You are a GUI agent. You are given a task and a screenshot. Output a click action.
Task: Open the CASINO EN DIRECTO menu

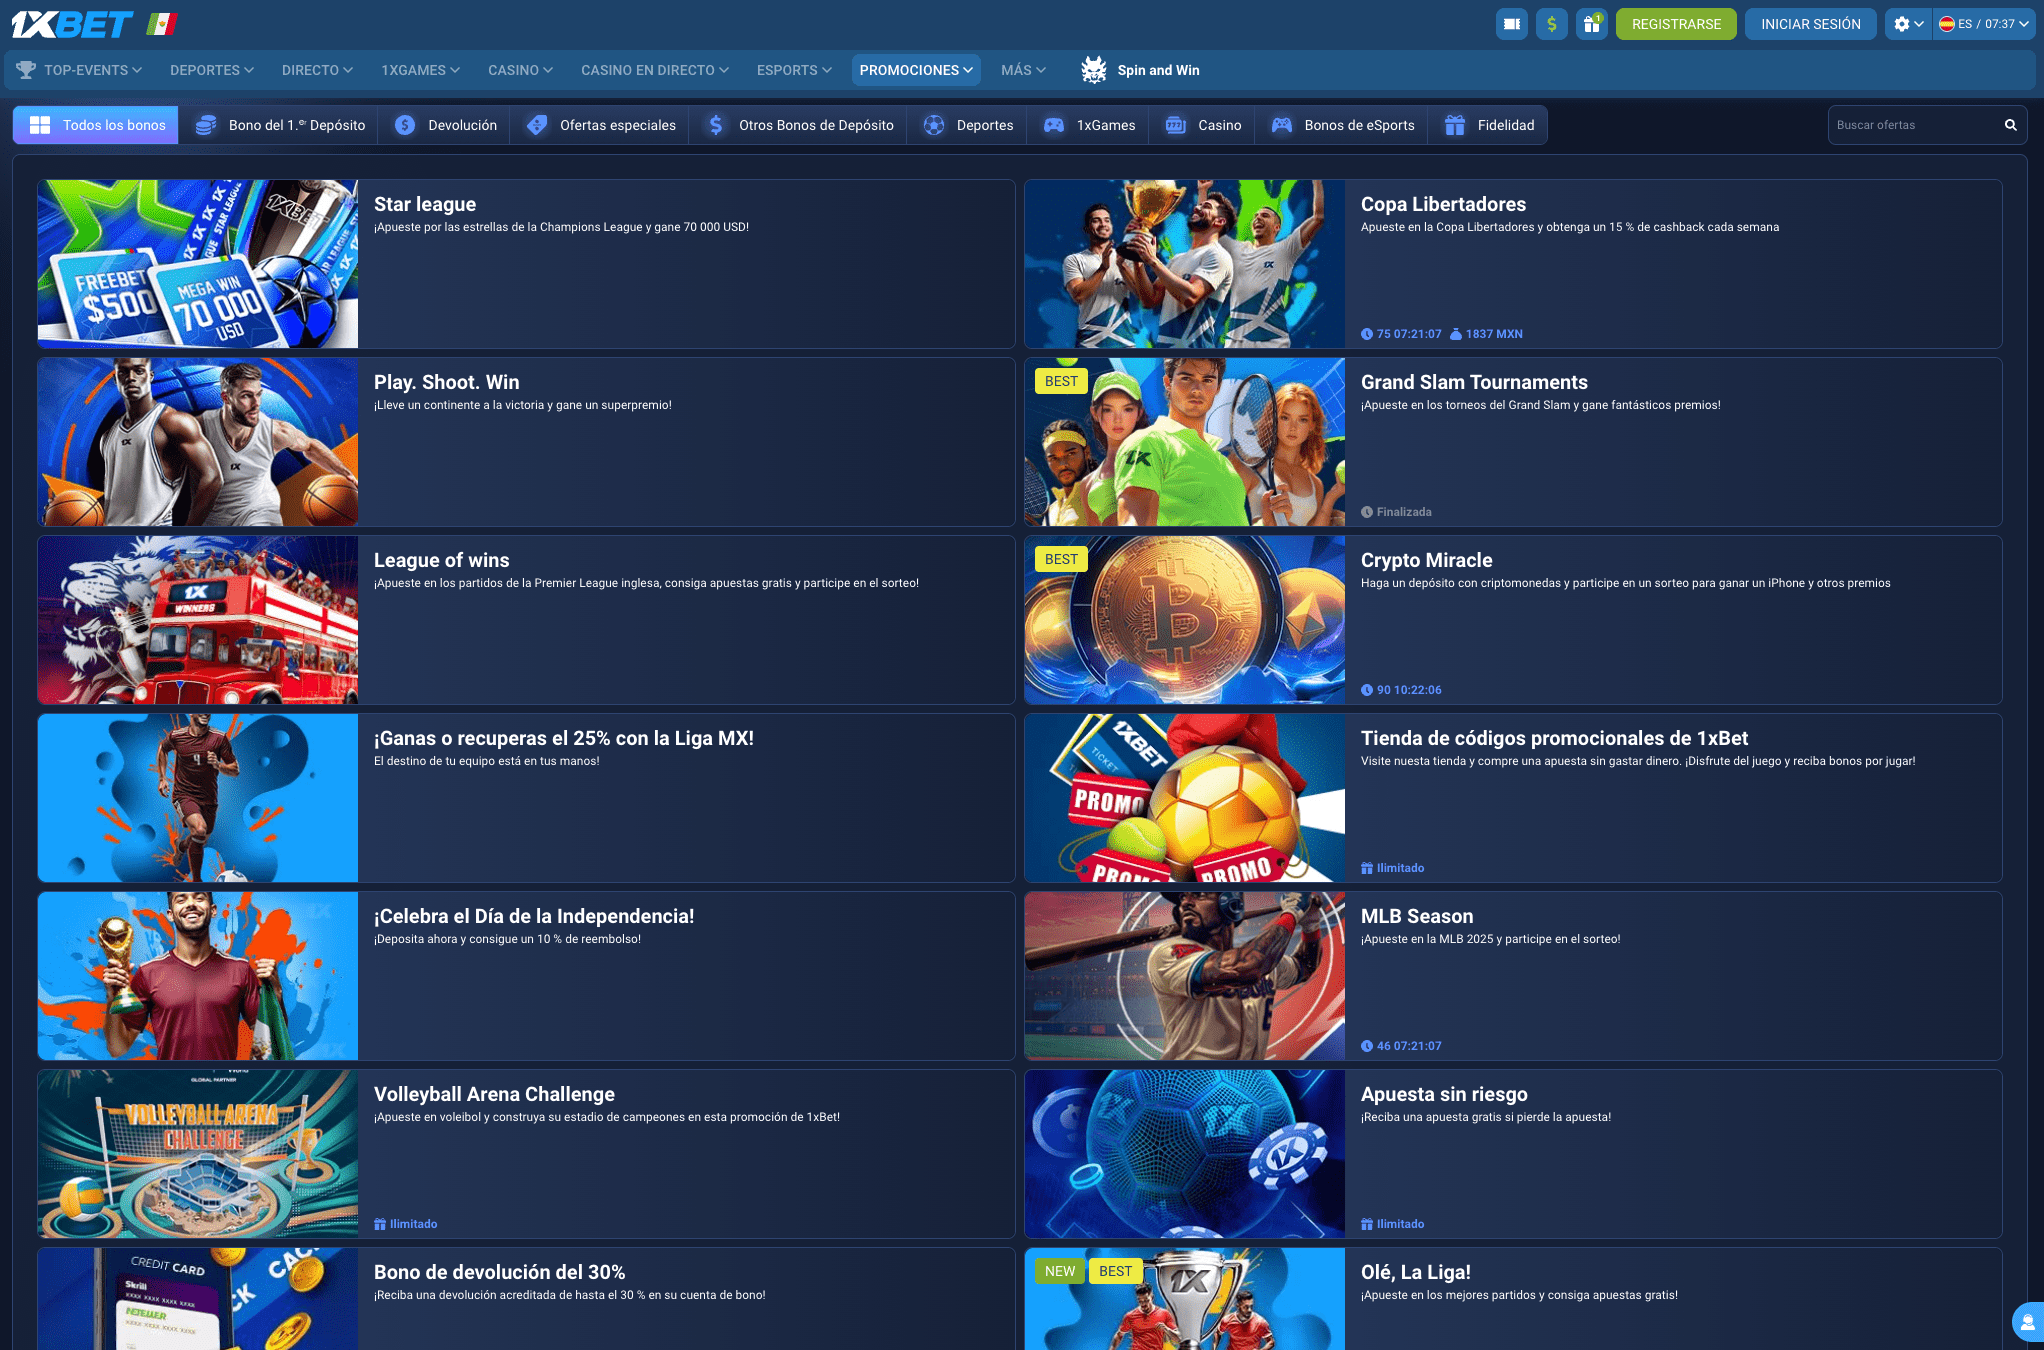point(655,70)
